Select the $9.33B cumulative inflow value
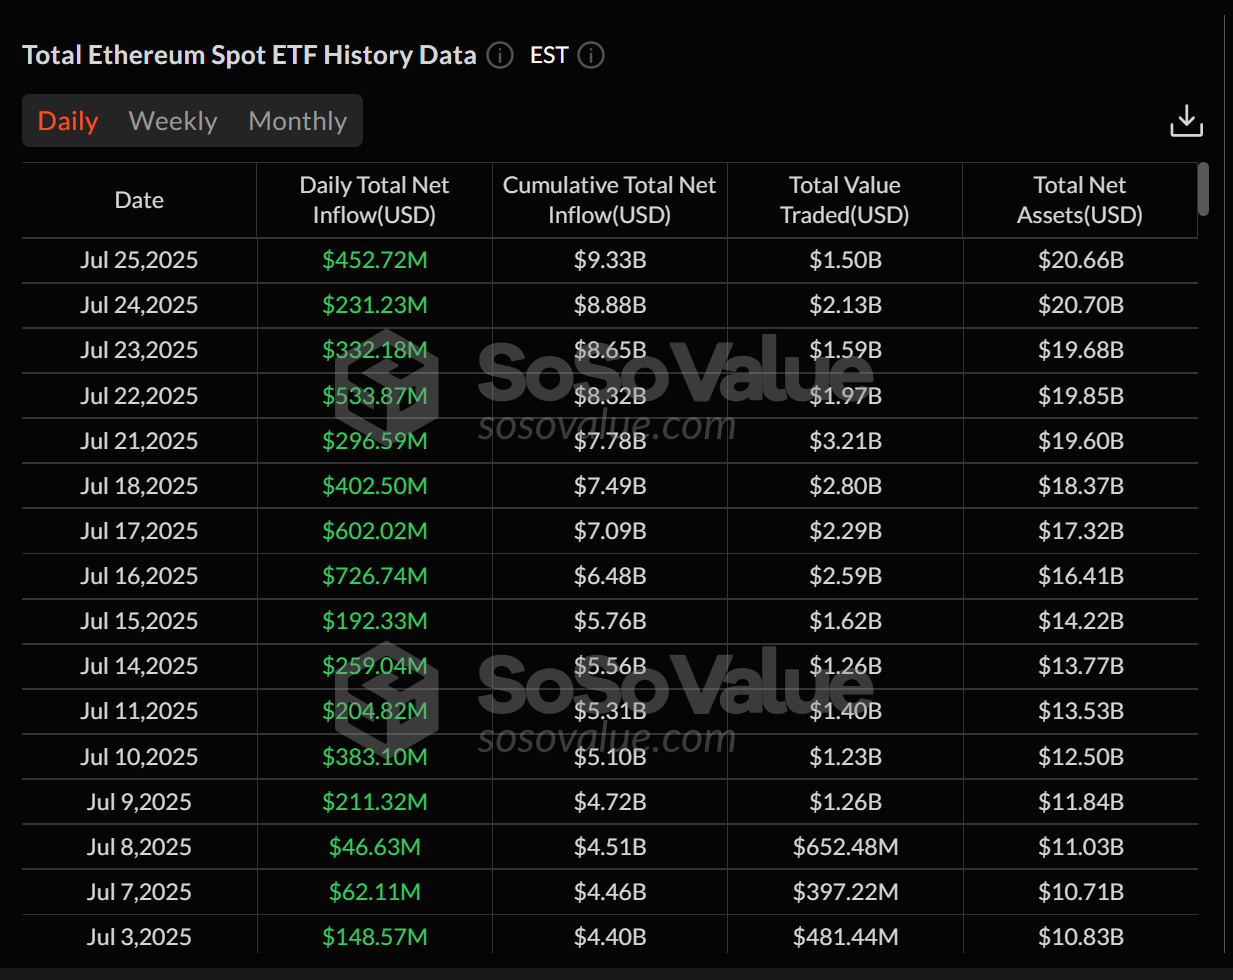 coord(610,259)
